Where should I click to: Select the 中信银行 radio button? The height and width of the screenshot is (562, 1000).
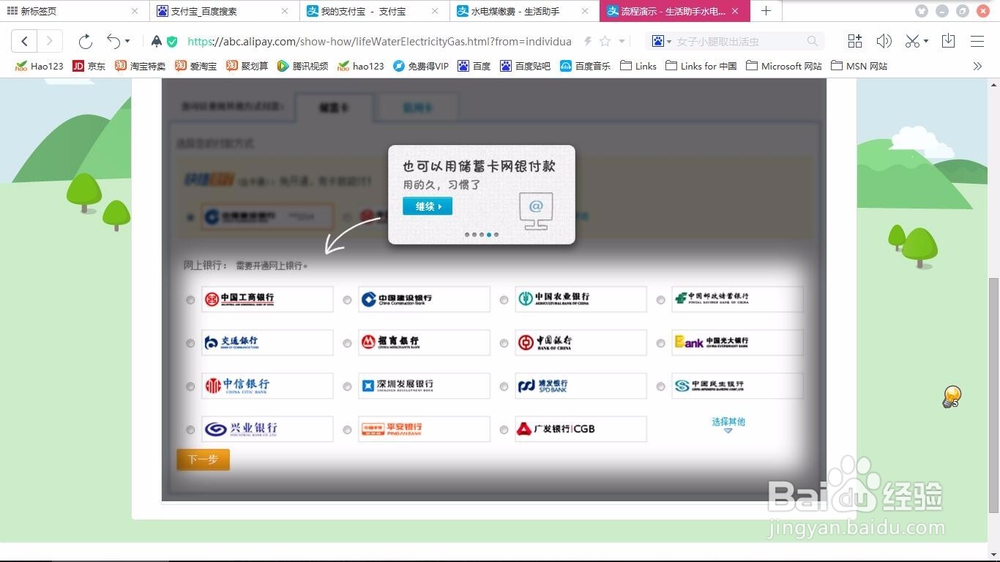(x=190, y=387)
